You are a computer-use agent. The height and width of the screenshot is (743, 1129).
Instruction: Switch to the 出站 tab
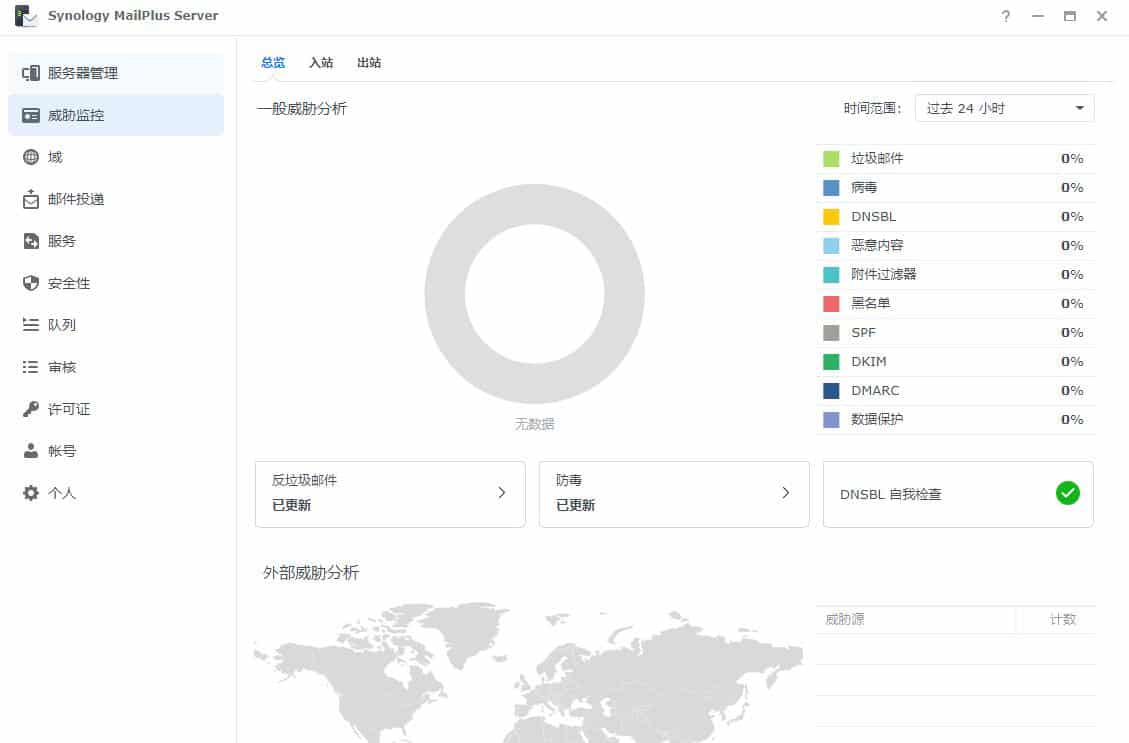pyautogui.click(x=369, y=62)
